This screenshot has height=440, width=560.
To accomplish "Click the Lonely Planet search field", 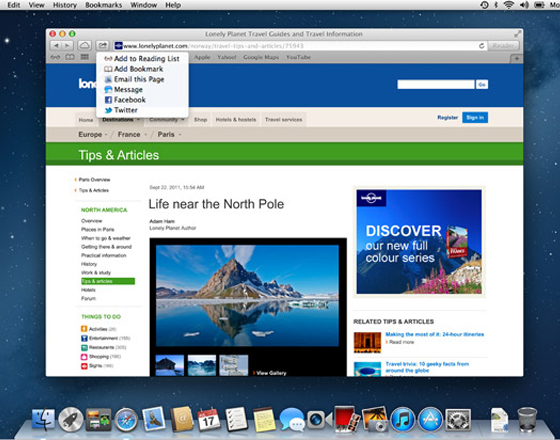I will [436, 85].
